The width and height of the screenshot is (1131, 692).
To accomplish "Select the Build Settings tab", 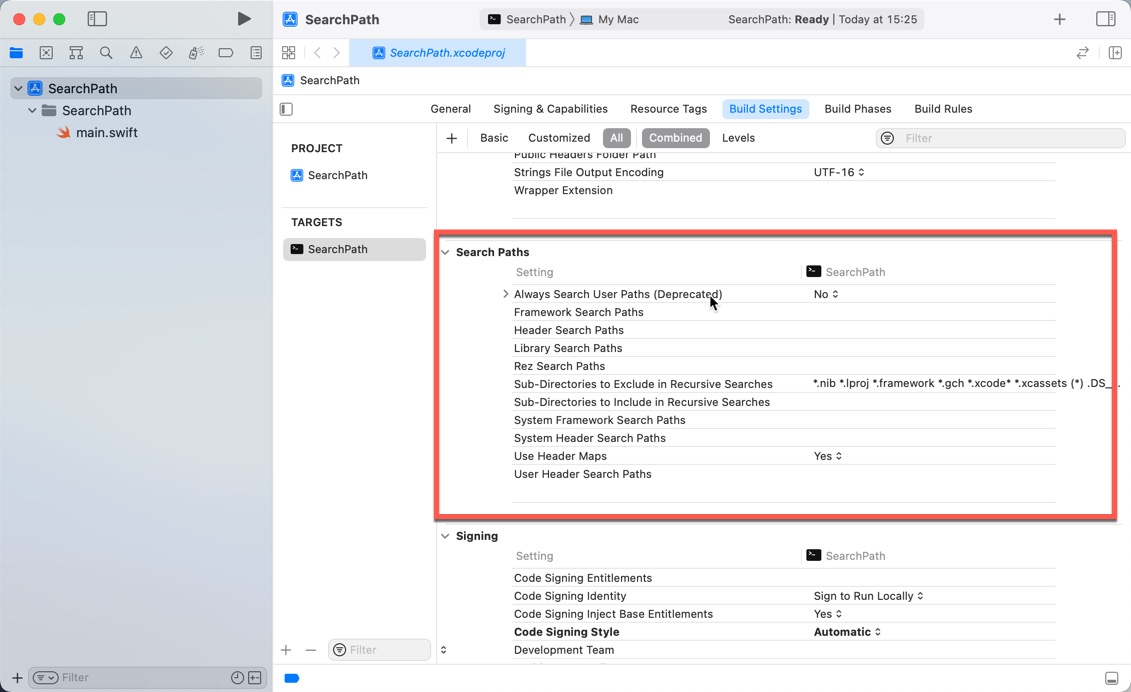I will click(x=765, y=109).
